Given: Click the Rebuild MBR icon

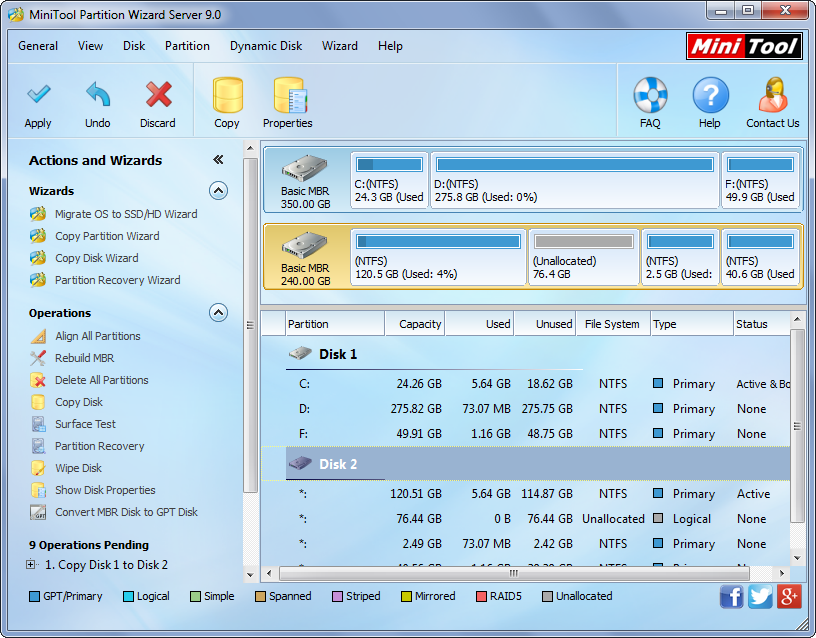Looking at the screenshot, I should click(38, 358).
